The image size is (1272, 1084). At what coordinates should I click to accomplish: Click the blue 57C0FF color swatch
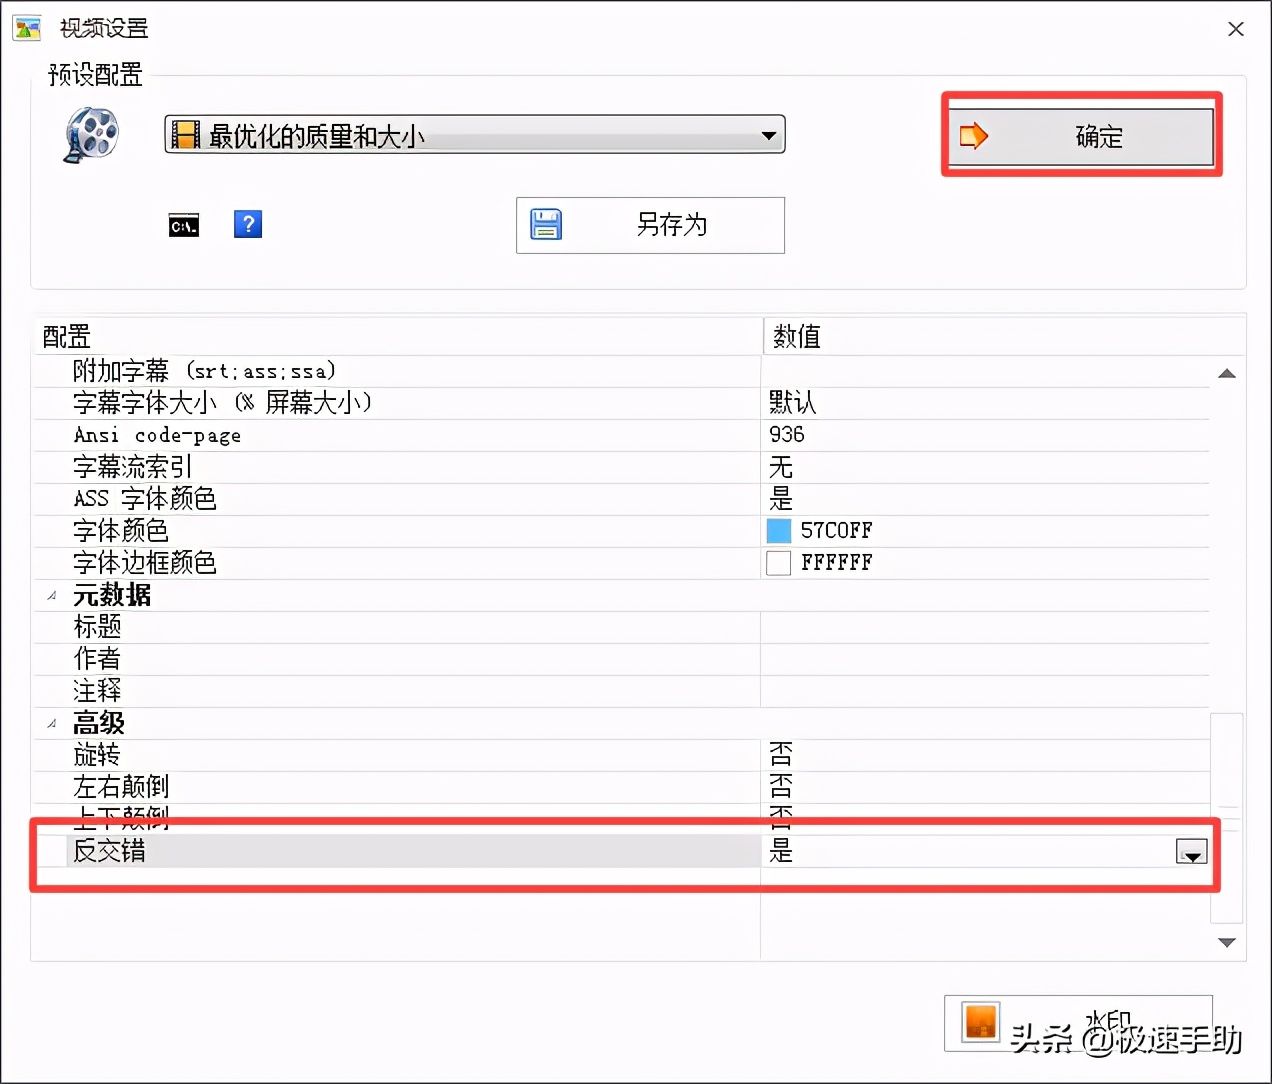[777, 530]
